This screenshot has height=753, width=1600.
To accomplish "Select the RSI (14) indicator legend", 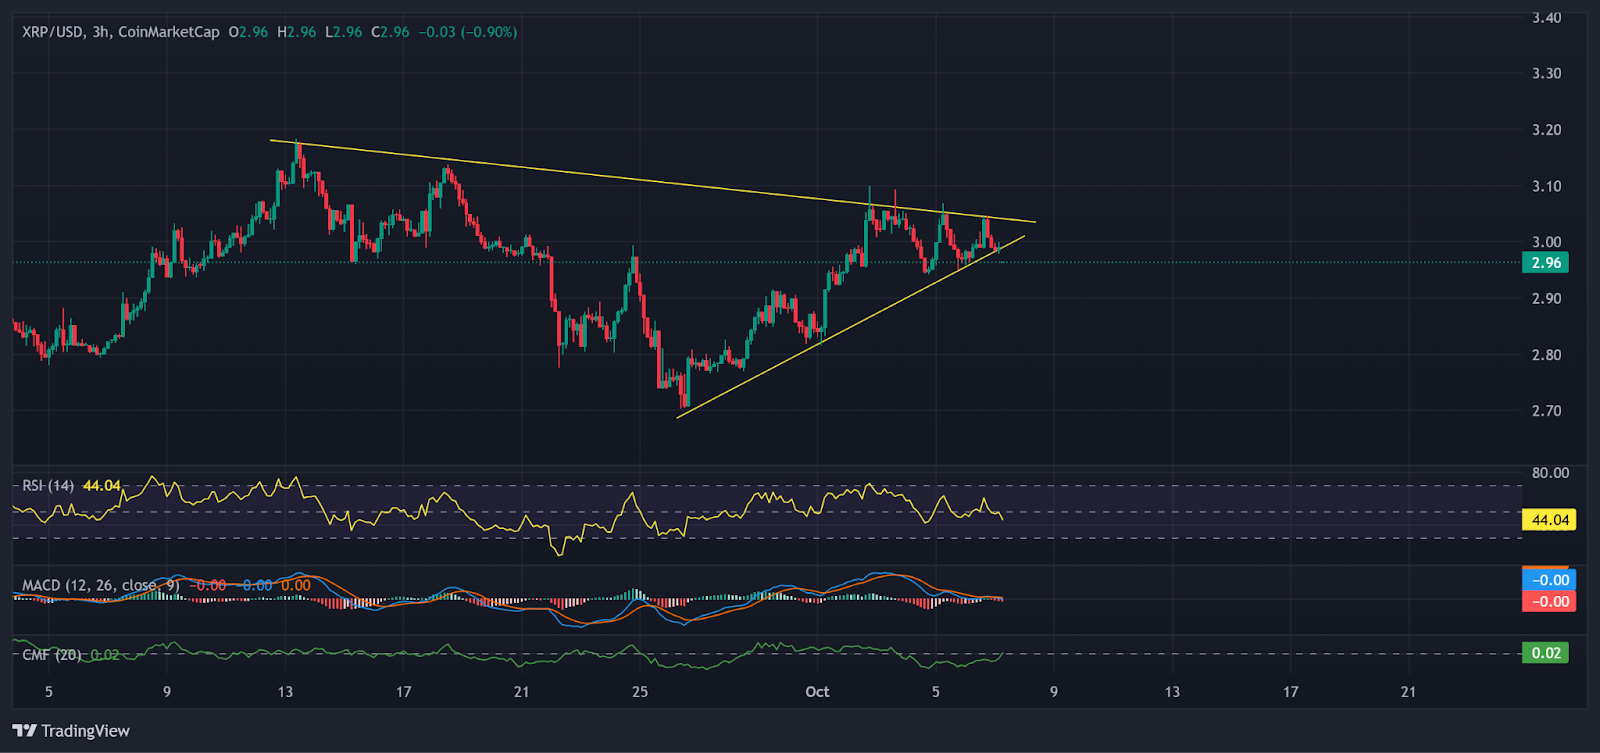I will tap(48, 486).
